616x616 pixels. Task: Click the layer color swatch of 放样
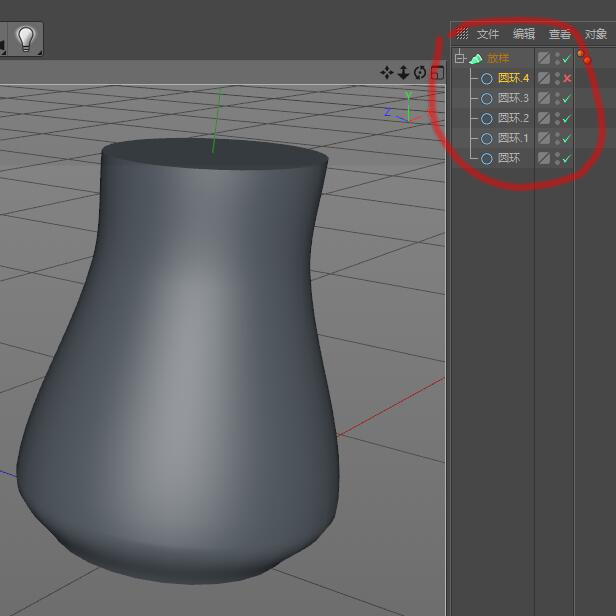point(544,58)
